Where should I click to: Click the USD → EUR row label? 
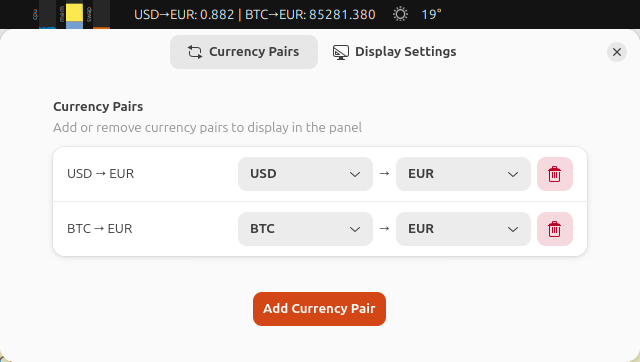click(100, 174)
